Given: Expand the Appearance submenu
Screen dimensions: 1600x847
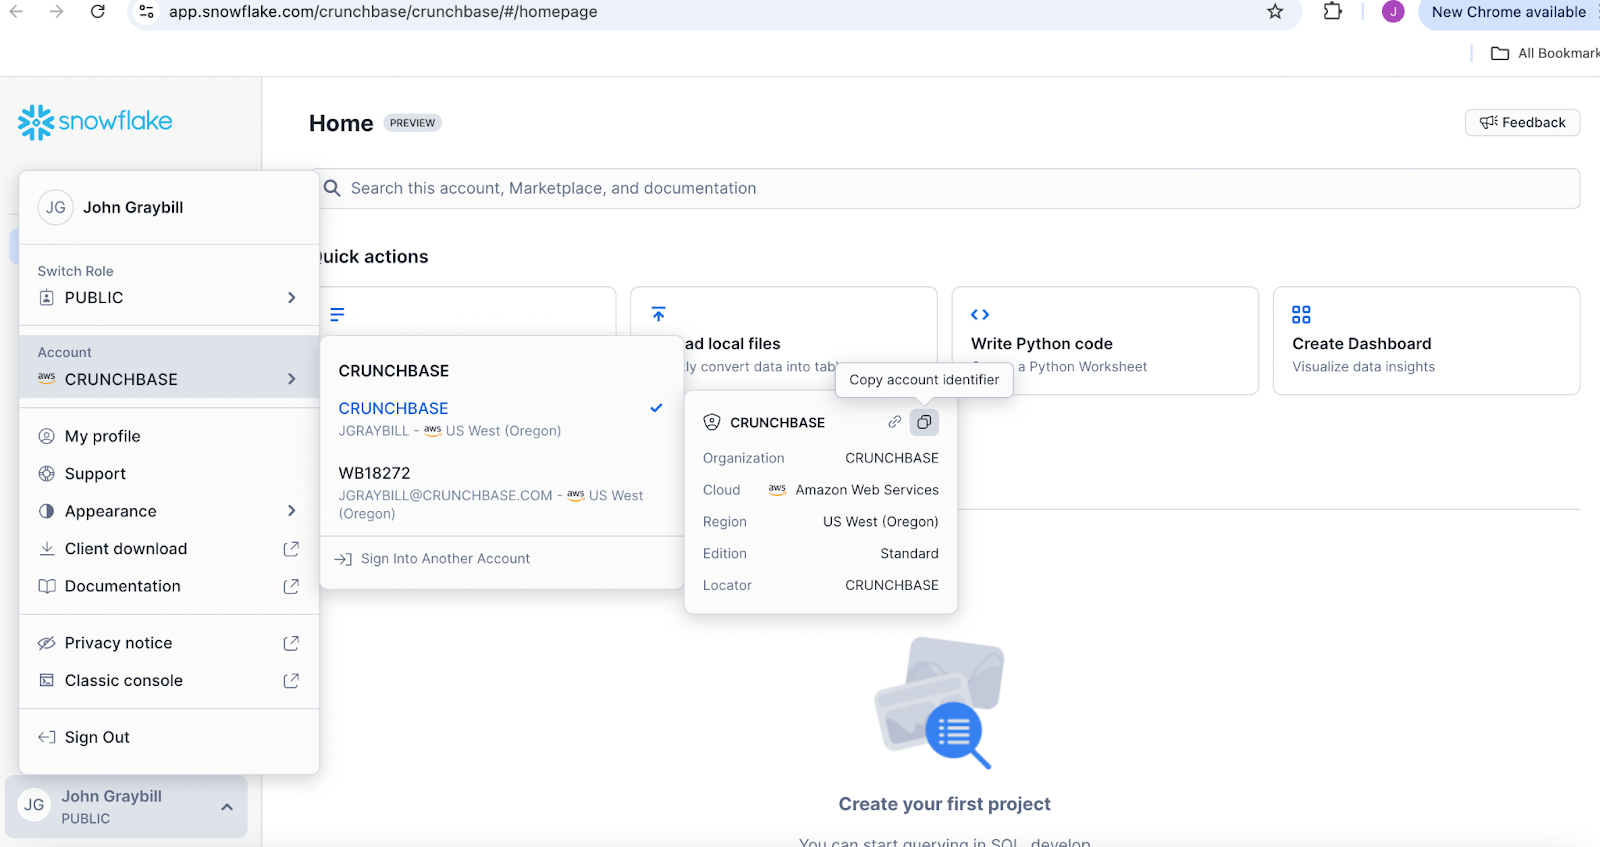Looking at the screenshot, I should 169,511.
